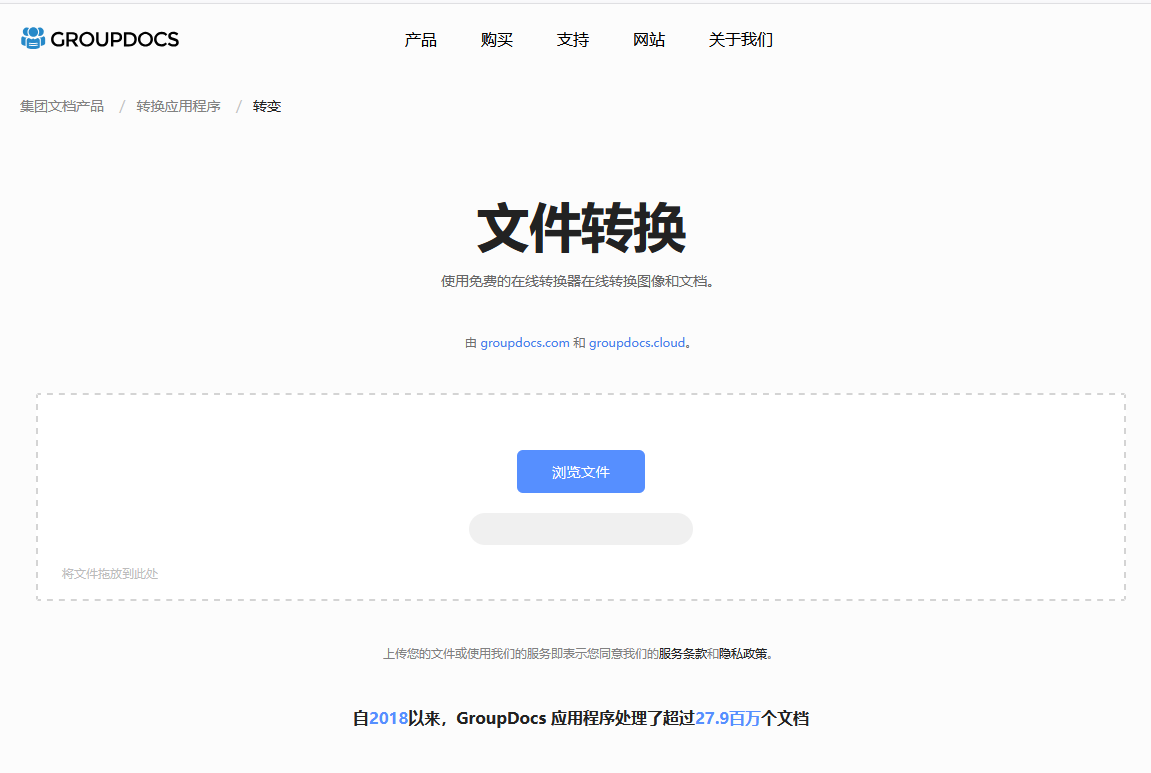Go to 转换应用程序 breadcrumb
The image size is (1151, 773).
pyautogui.click(x=178, y=106)
